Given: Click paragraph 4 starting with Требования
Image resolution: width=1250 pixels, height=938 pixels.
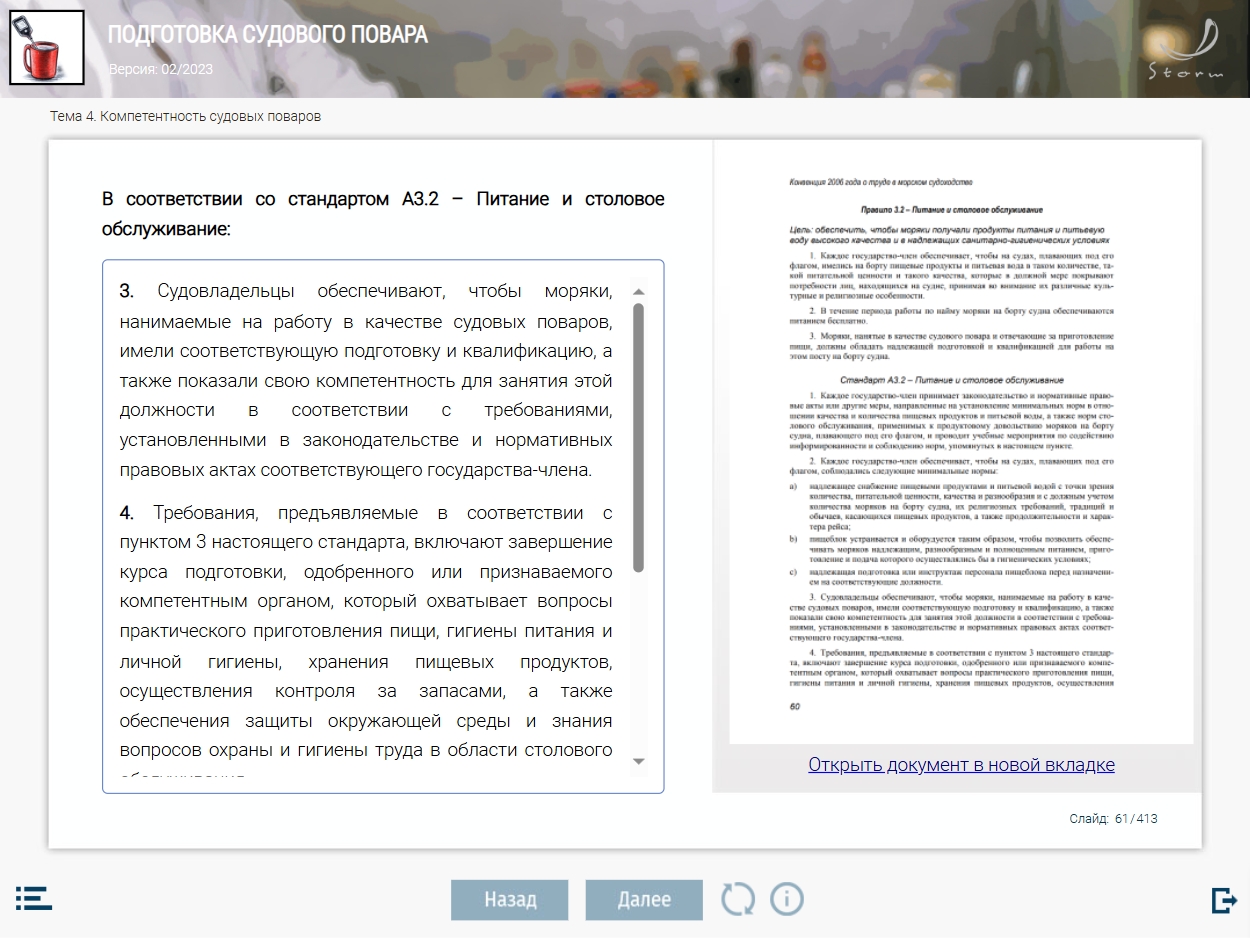Looking at the screenshot, I should point(366,630).
